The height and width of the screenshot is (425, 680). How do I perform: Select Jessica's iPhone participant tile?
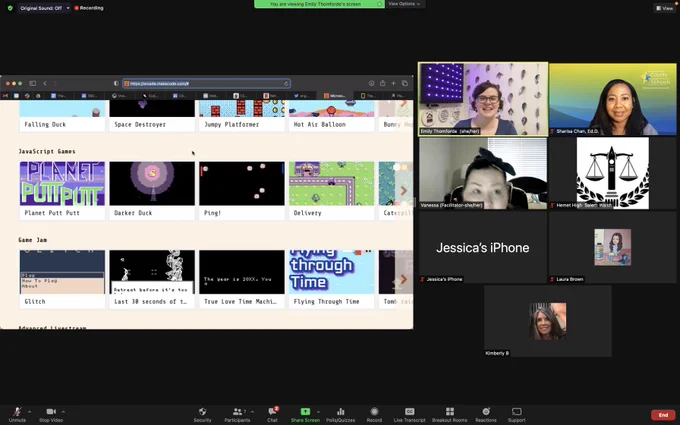(483, 247)
